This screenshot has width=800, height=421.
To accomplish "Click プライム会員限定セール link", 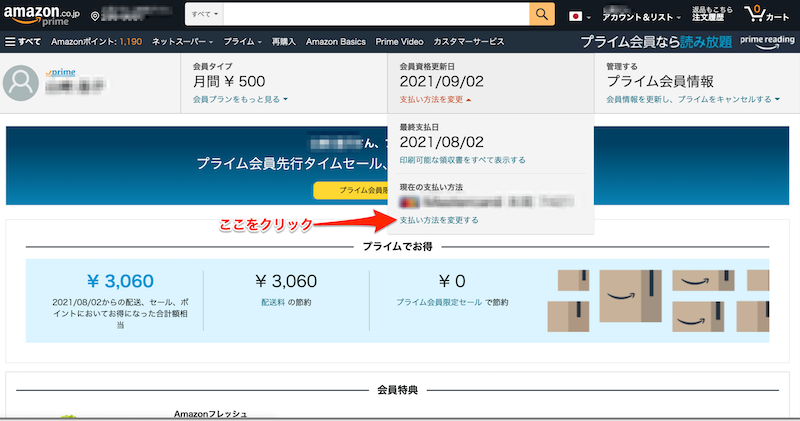I will click(x=439, y=303).
